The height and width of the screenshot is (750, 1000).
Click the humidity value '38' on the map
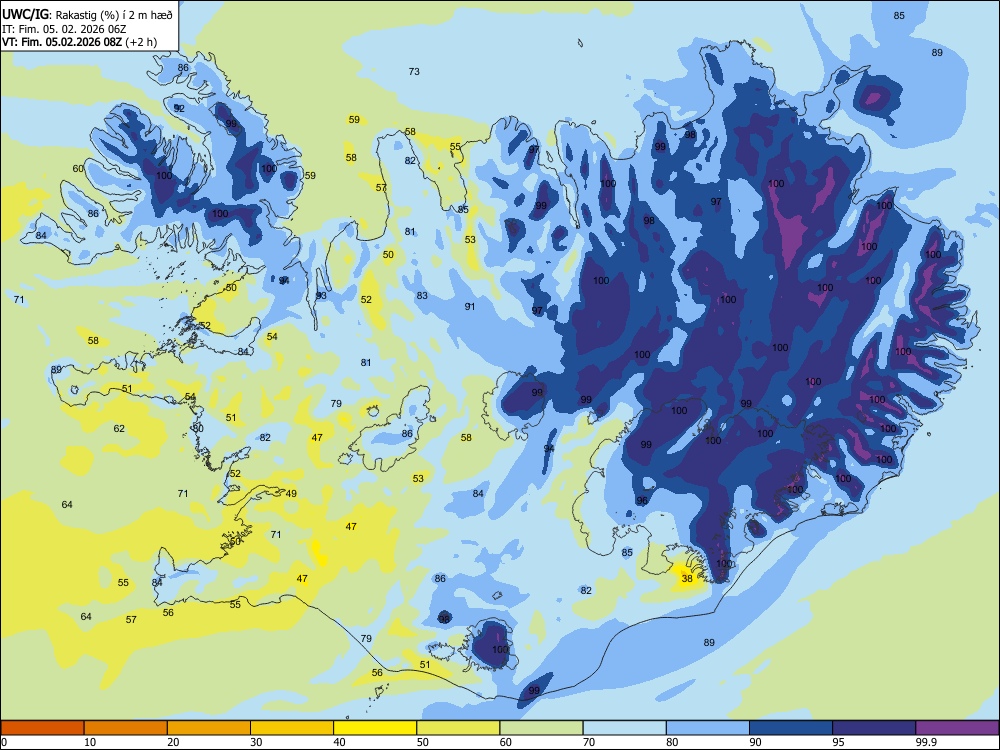687,578
